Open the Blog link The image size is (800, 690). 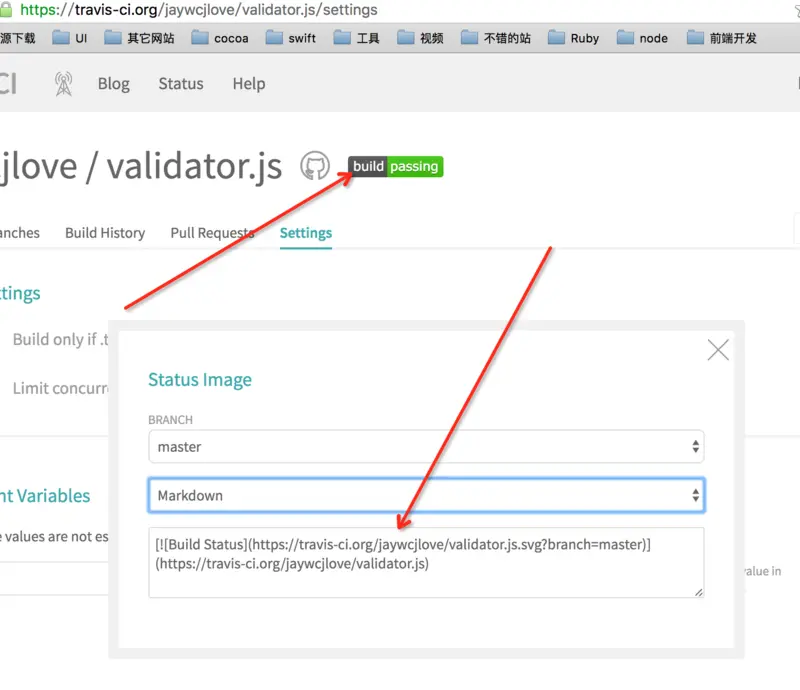[x=114, y=84]
